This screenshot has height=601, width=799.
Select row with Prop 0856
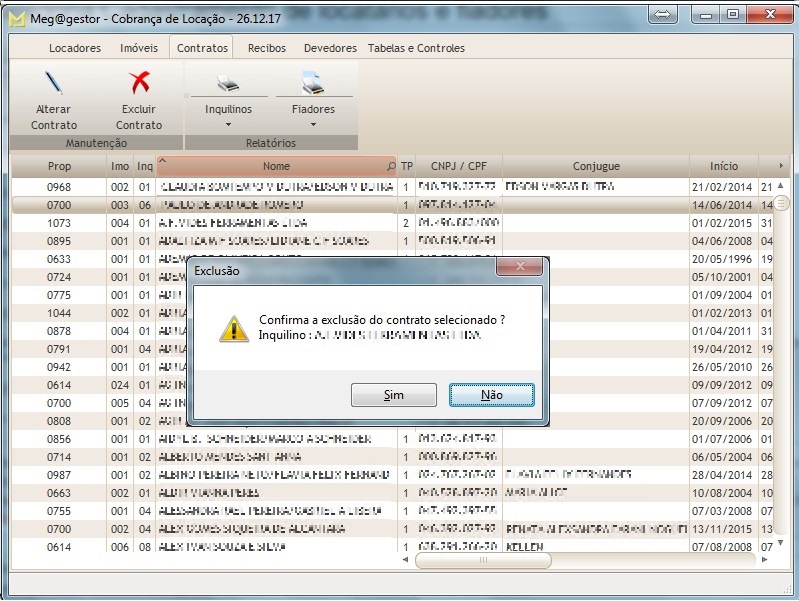tap(392, 439)
